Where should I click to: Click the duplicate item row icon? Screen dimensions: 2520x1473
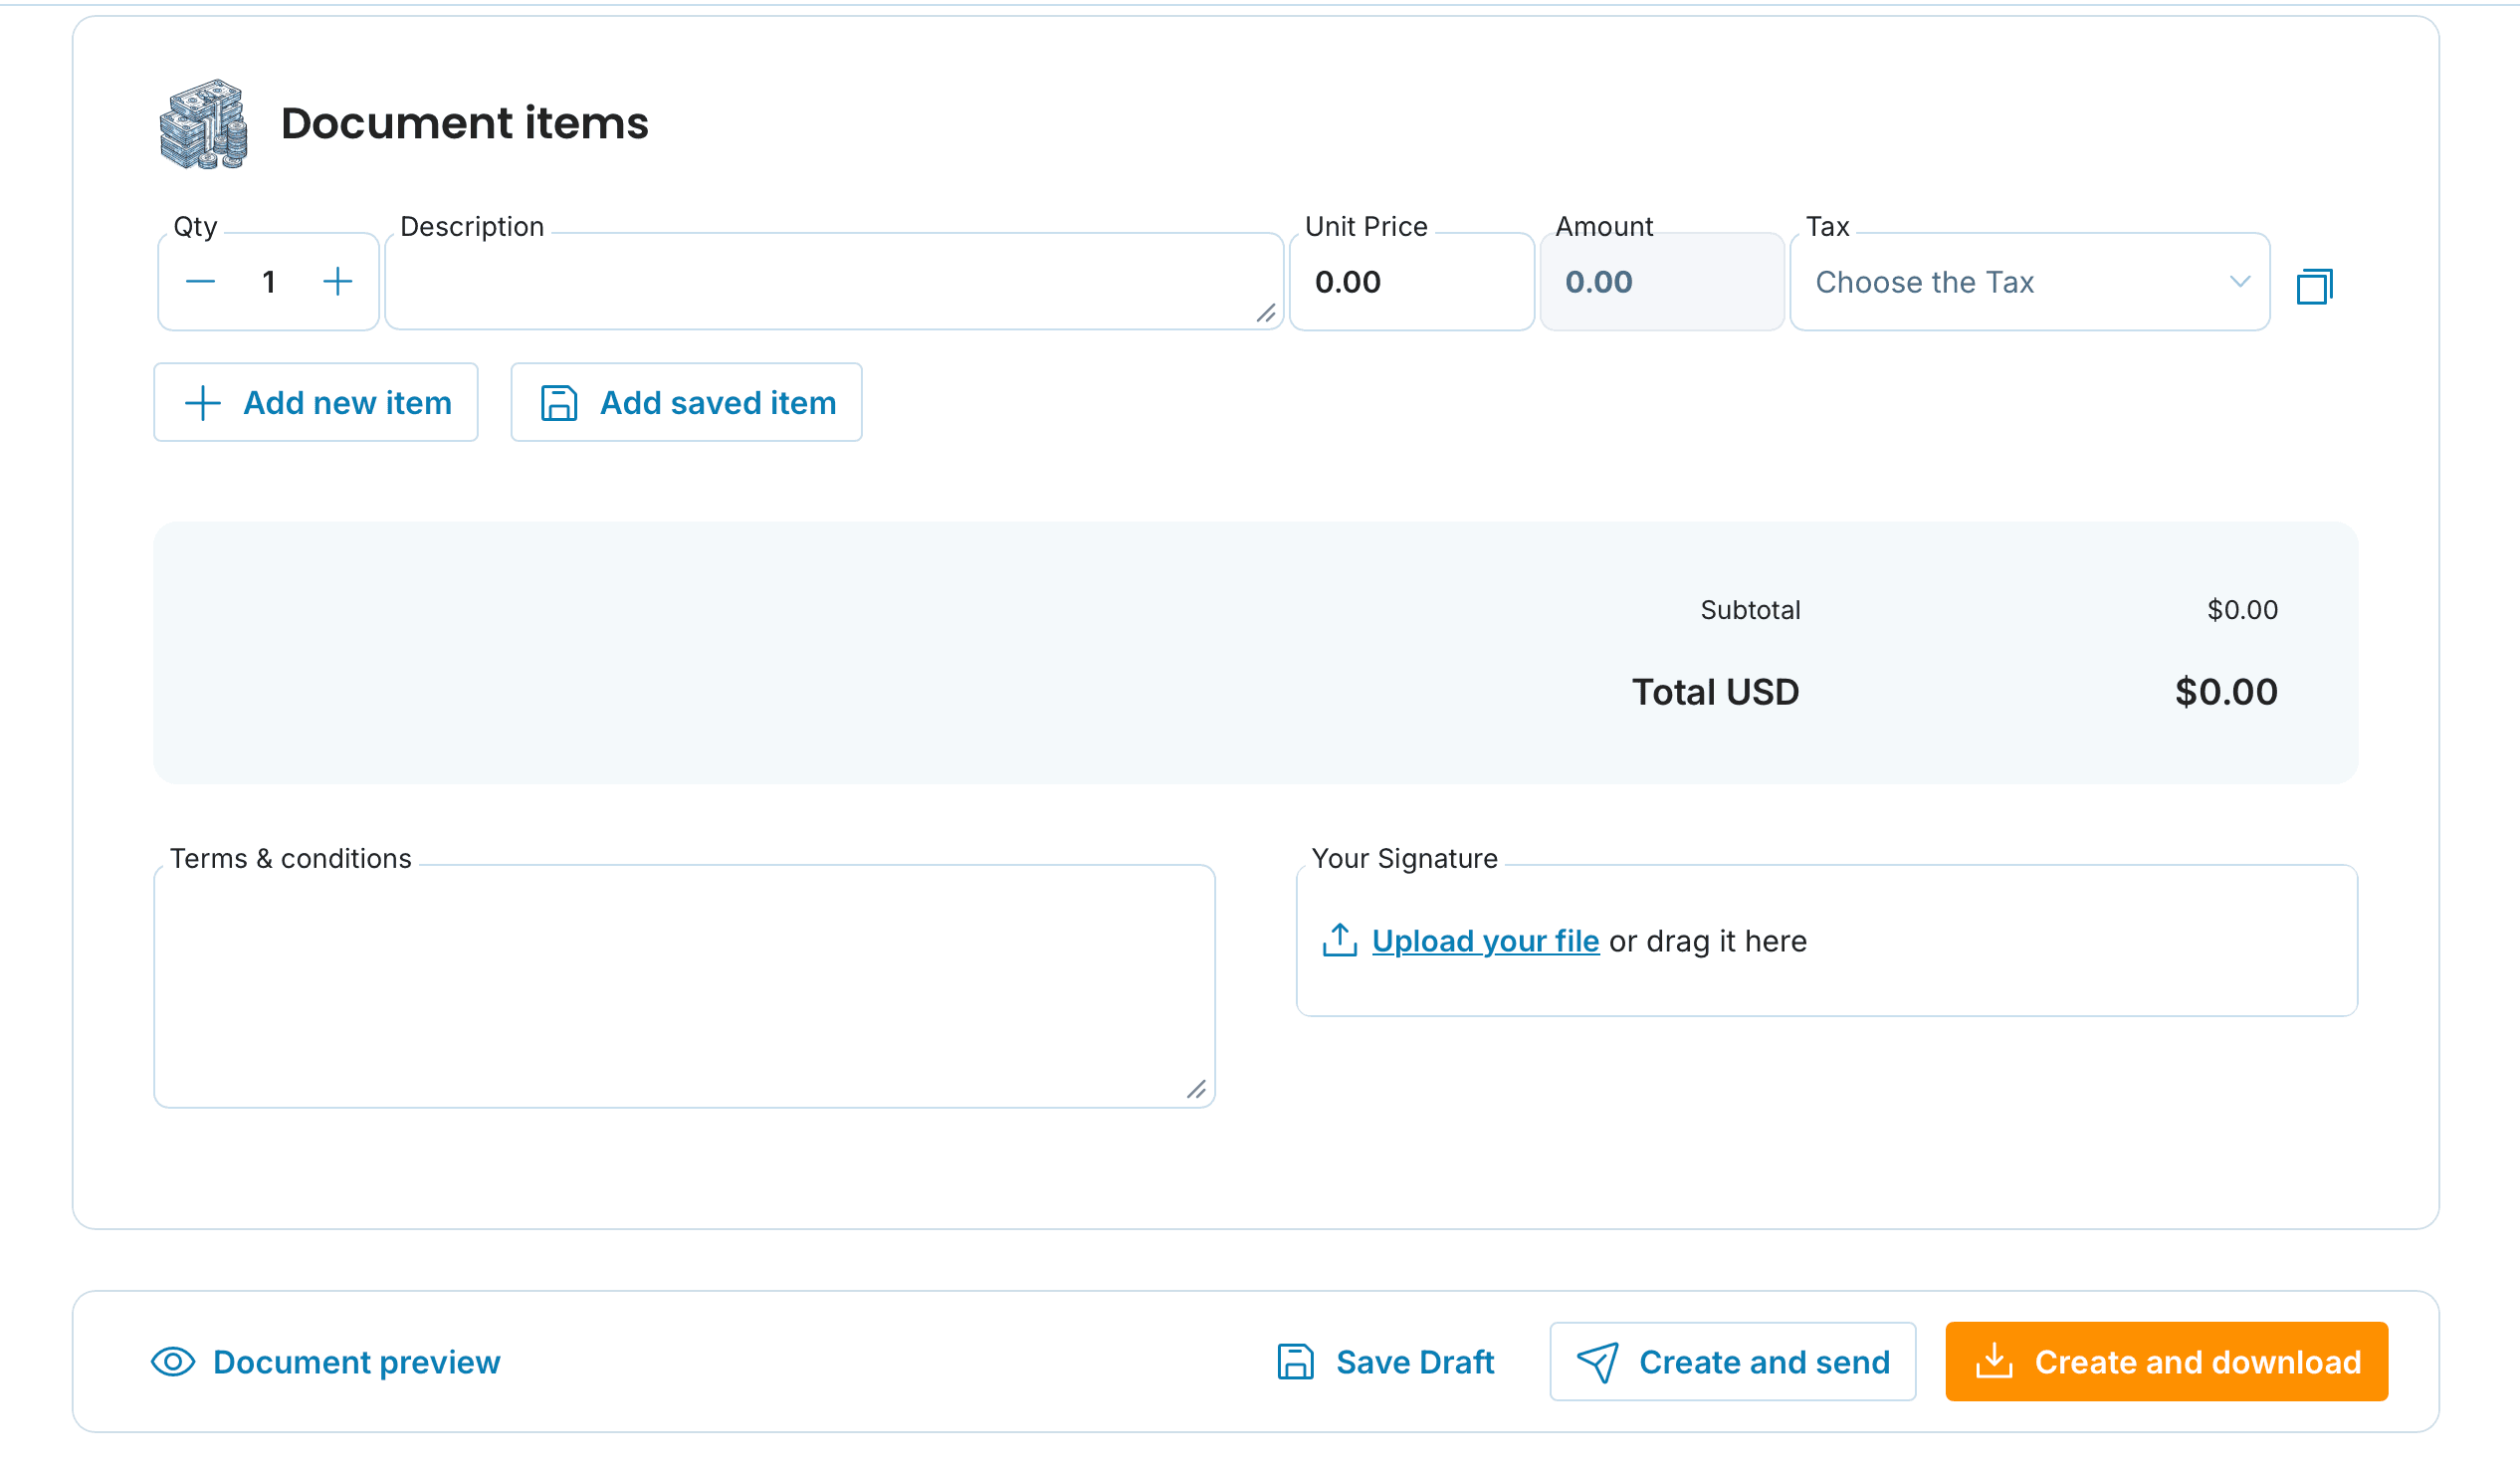2314,286
